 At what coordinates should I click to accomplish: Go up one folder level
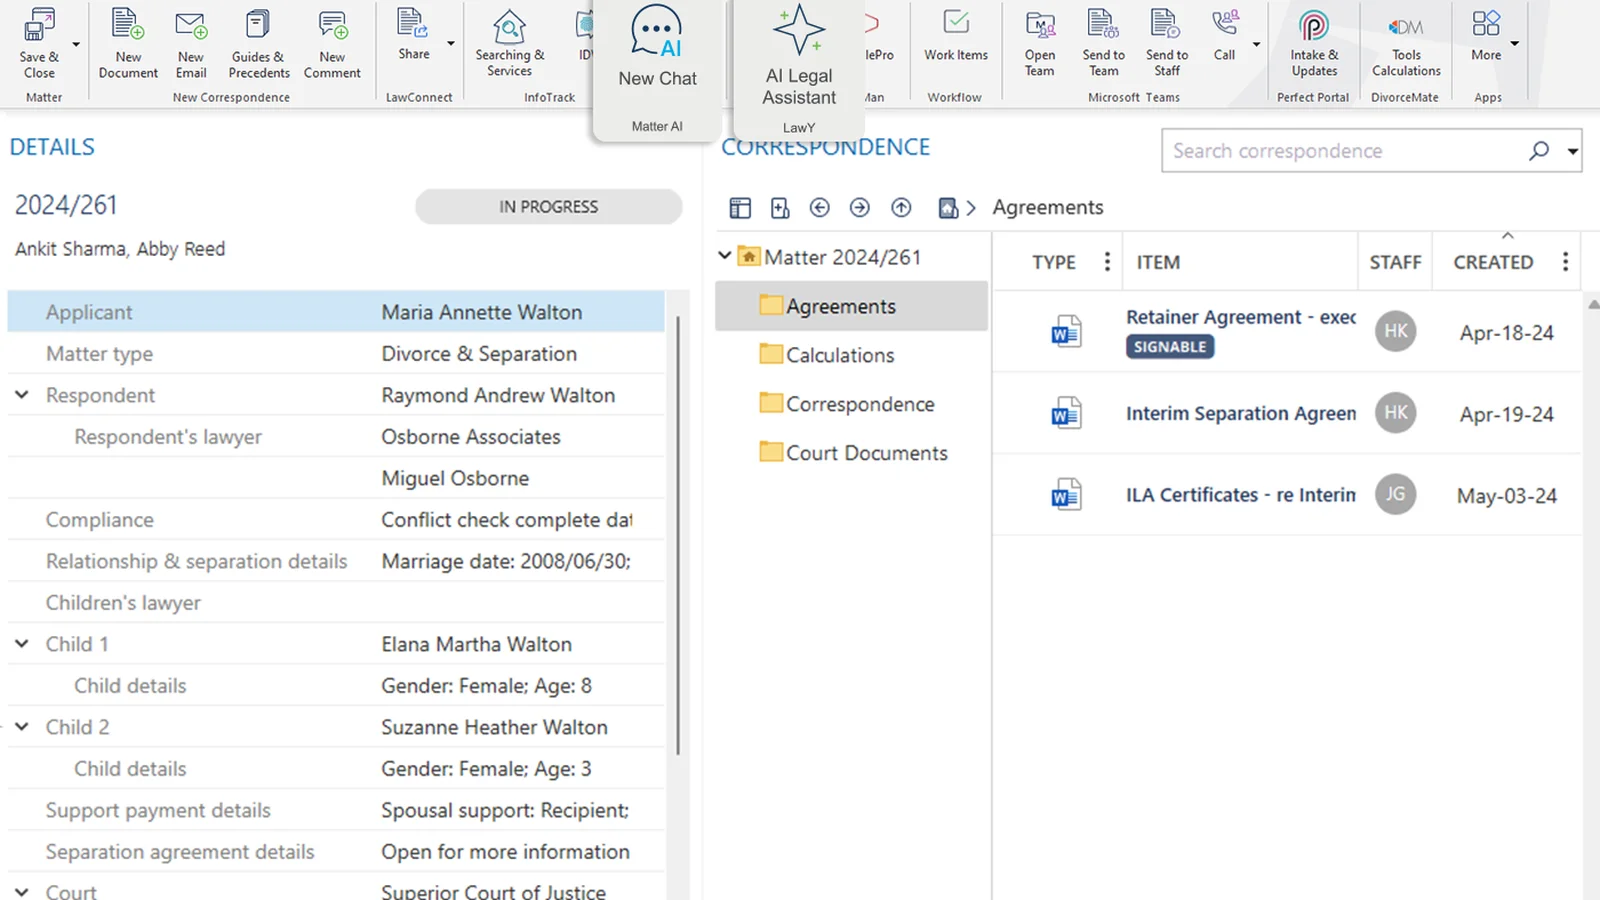click(x=901, y=207)
